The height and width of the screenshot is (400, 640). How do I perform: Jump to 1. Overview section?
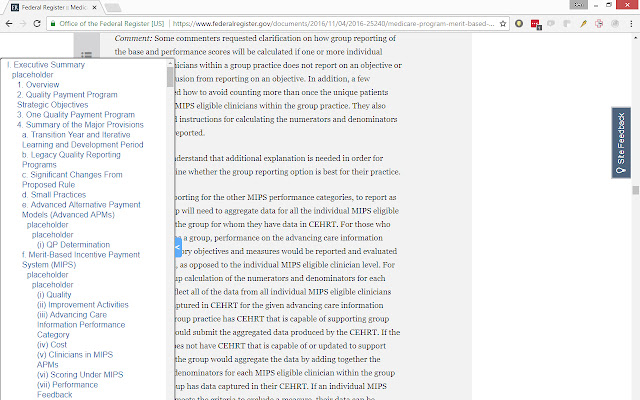tap(38, 84)
